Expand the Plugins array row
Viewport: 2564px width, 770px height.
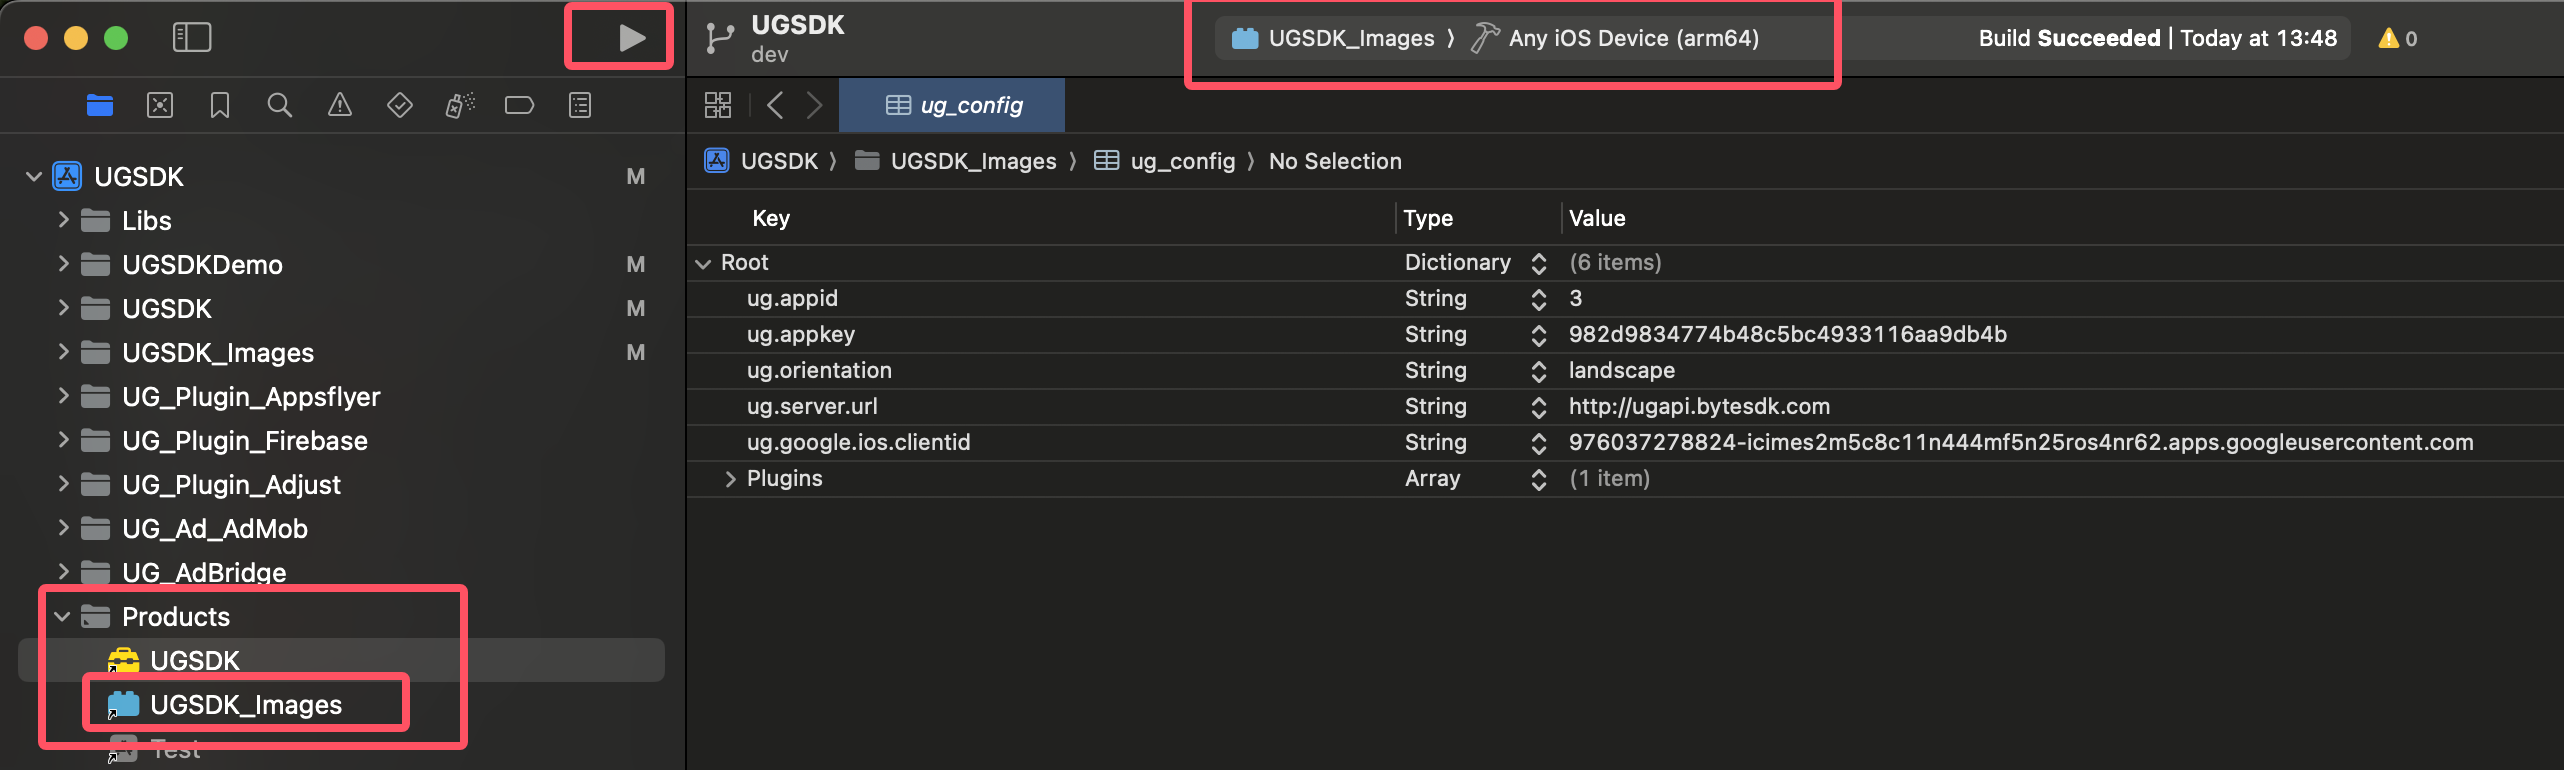[730, 479]
